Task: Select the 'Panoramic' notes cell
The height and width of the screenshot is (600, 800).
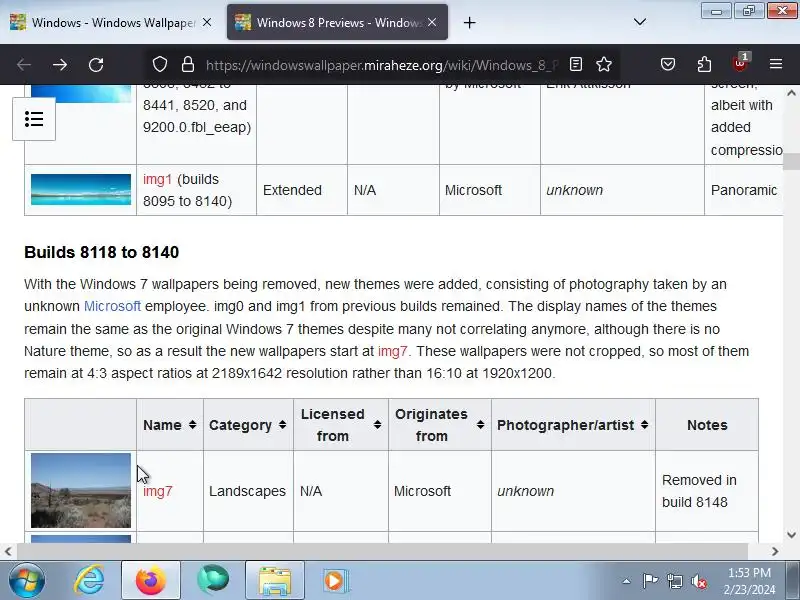Action: pyautogui.click(x=744, y=190)
